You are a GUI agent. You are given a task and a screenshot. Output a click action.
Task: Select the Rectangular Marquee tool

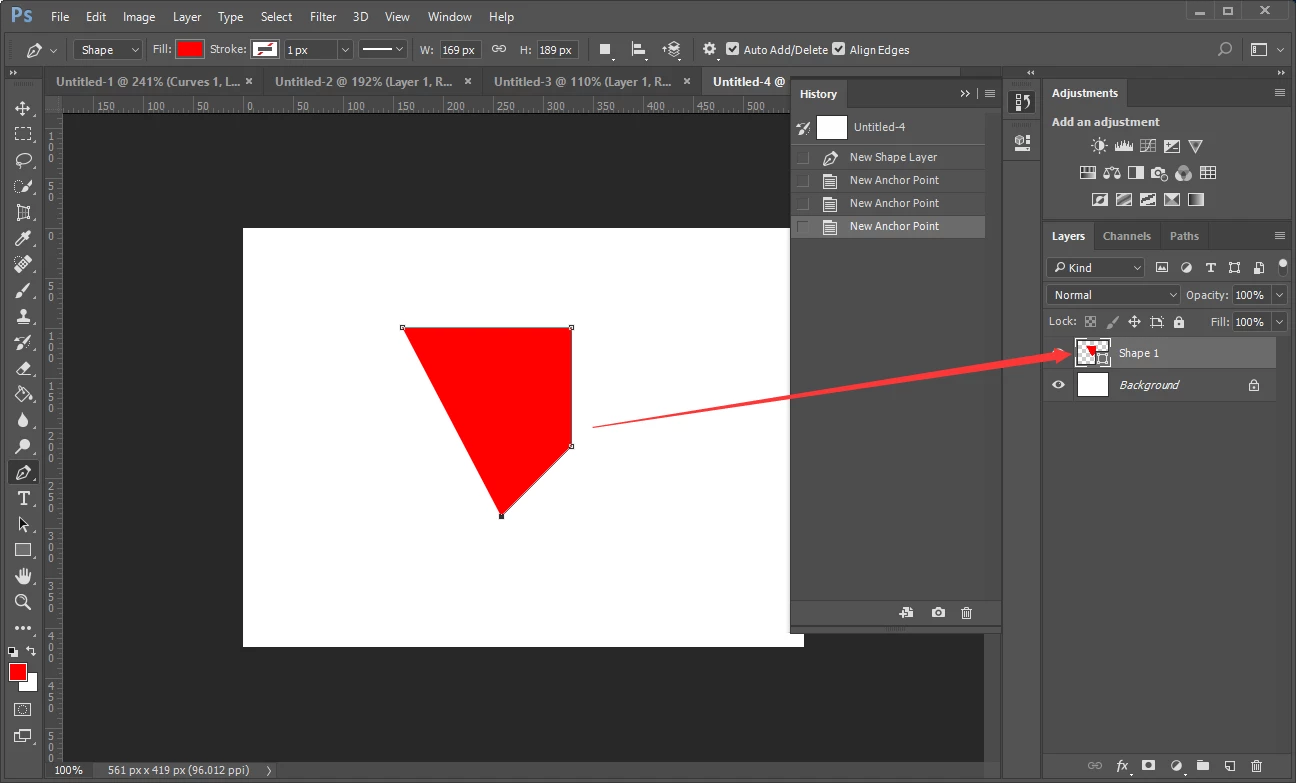(x=23, y=134)
